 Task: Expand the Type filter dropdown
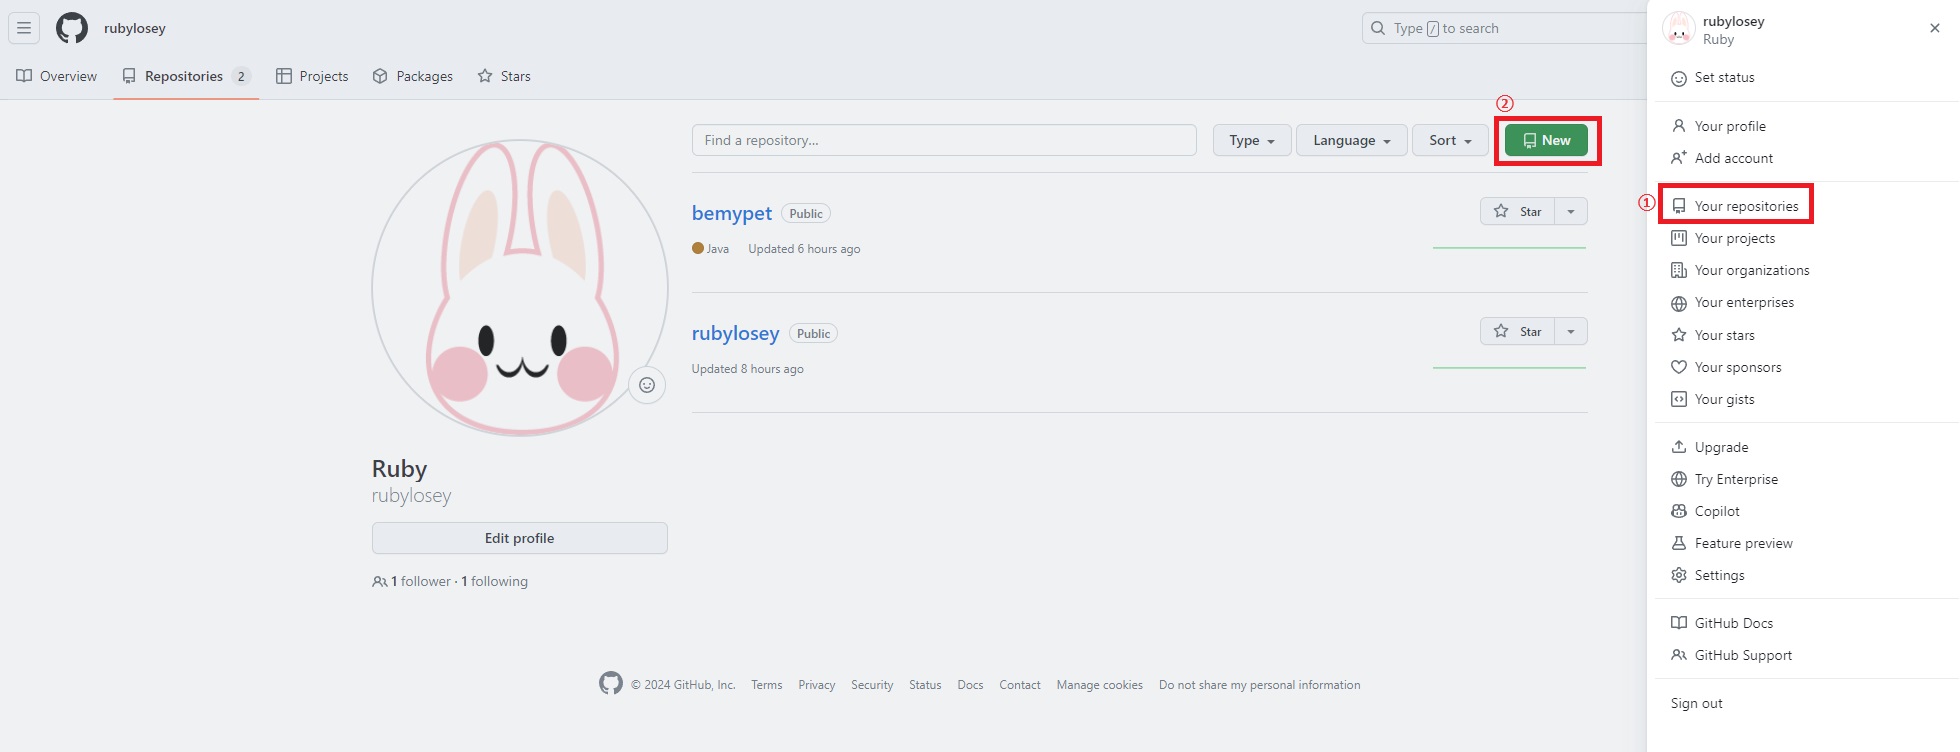(1252, 140)
